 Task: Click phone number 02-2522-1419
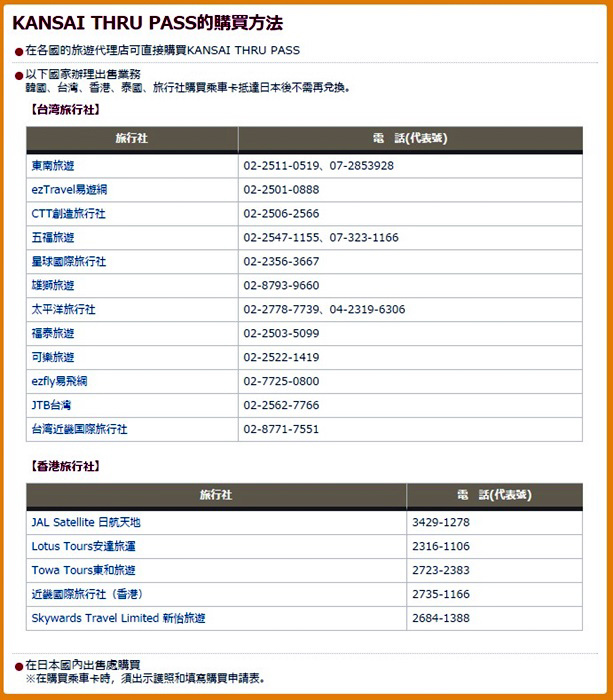[x=281, y=357]
